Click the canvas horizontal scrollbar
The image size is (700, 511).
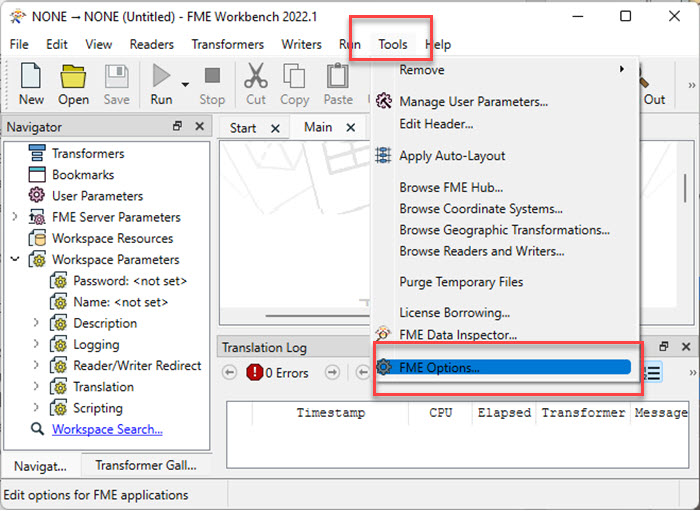pyautogui.click(x=317, y=316)
